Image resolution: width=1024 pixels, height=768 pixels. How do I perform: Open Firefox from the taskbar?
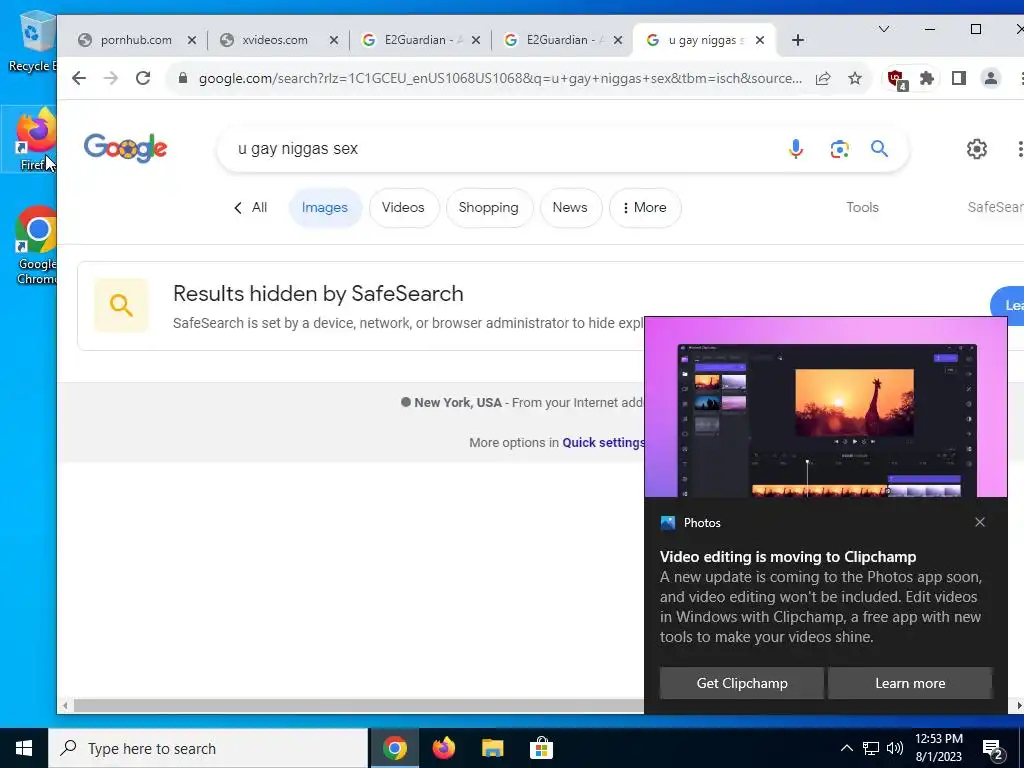coord(443,748)
